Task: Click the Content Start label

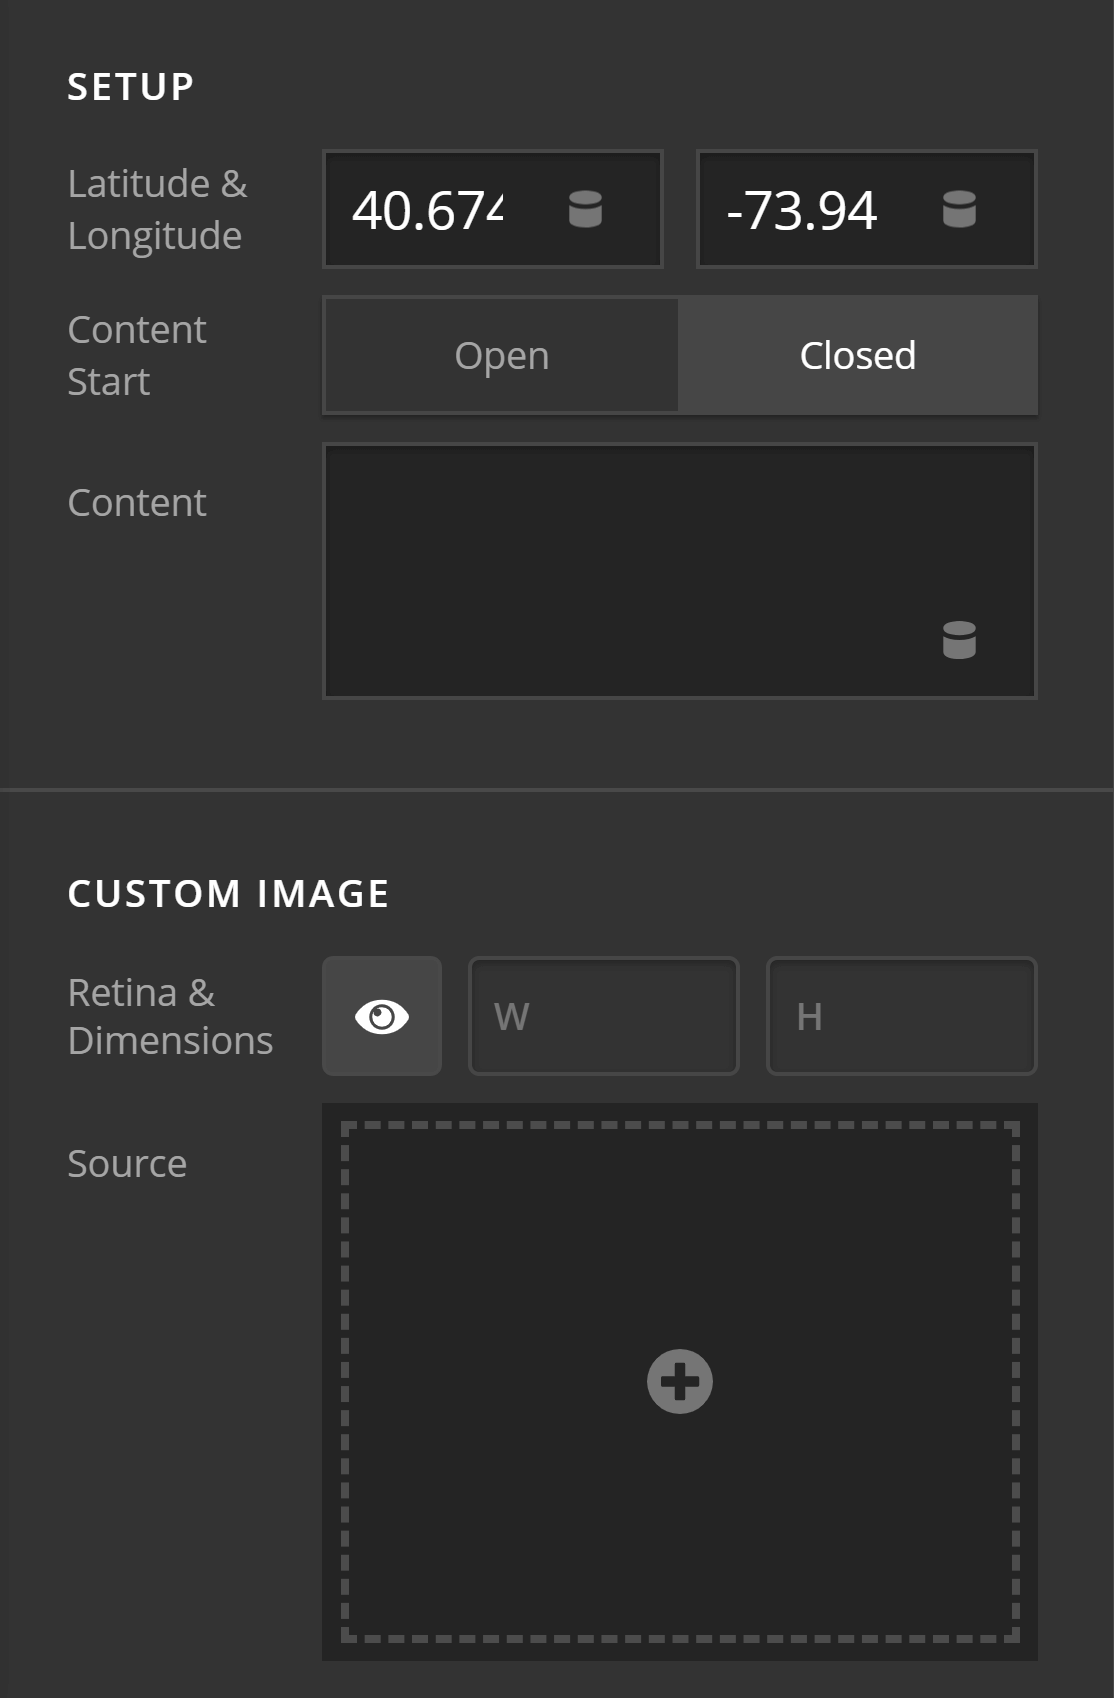Action: pyautogui.click(x=137, y=356)
